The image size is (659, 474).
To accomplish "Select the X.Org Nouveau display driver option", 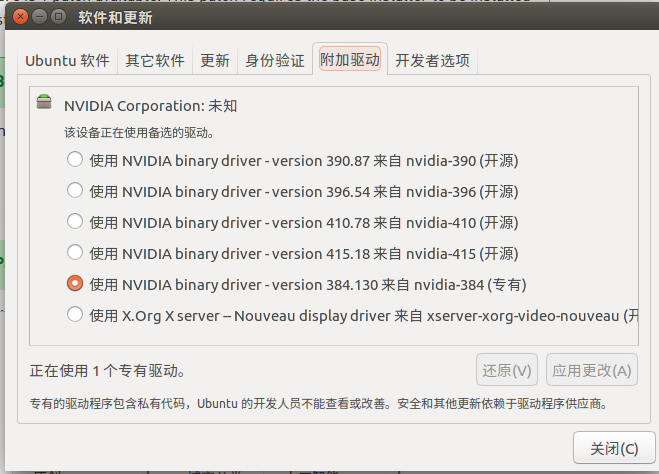I will [75, 314].
